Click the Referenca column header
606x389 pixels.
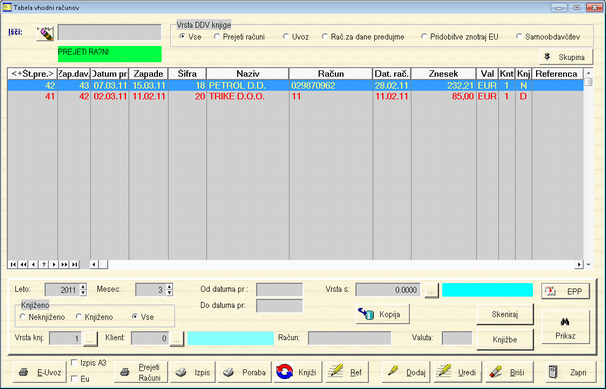pos(557,73)
